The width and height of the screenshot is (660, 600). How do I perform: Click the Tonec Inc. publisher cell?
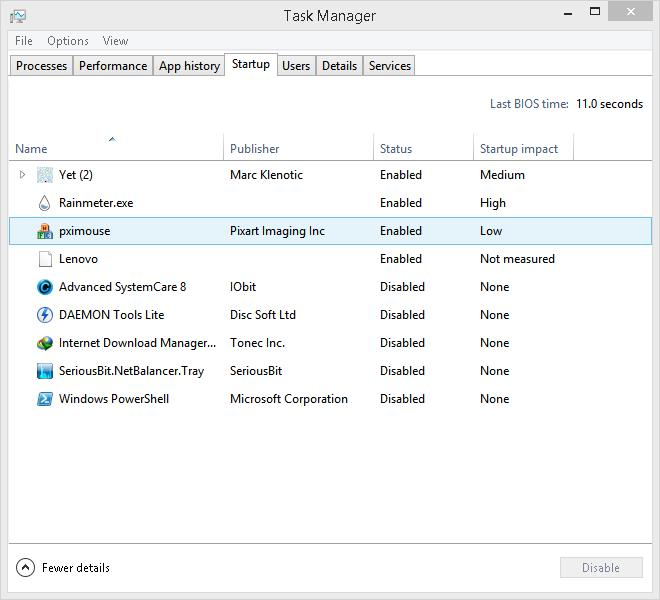tap(258, 343)
